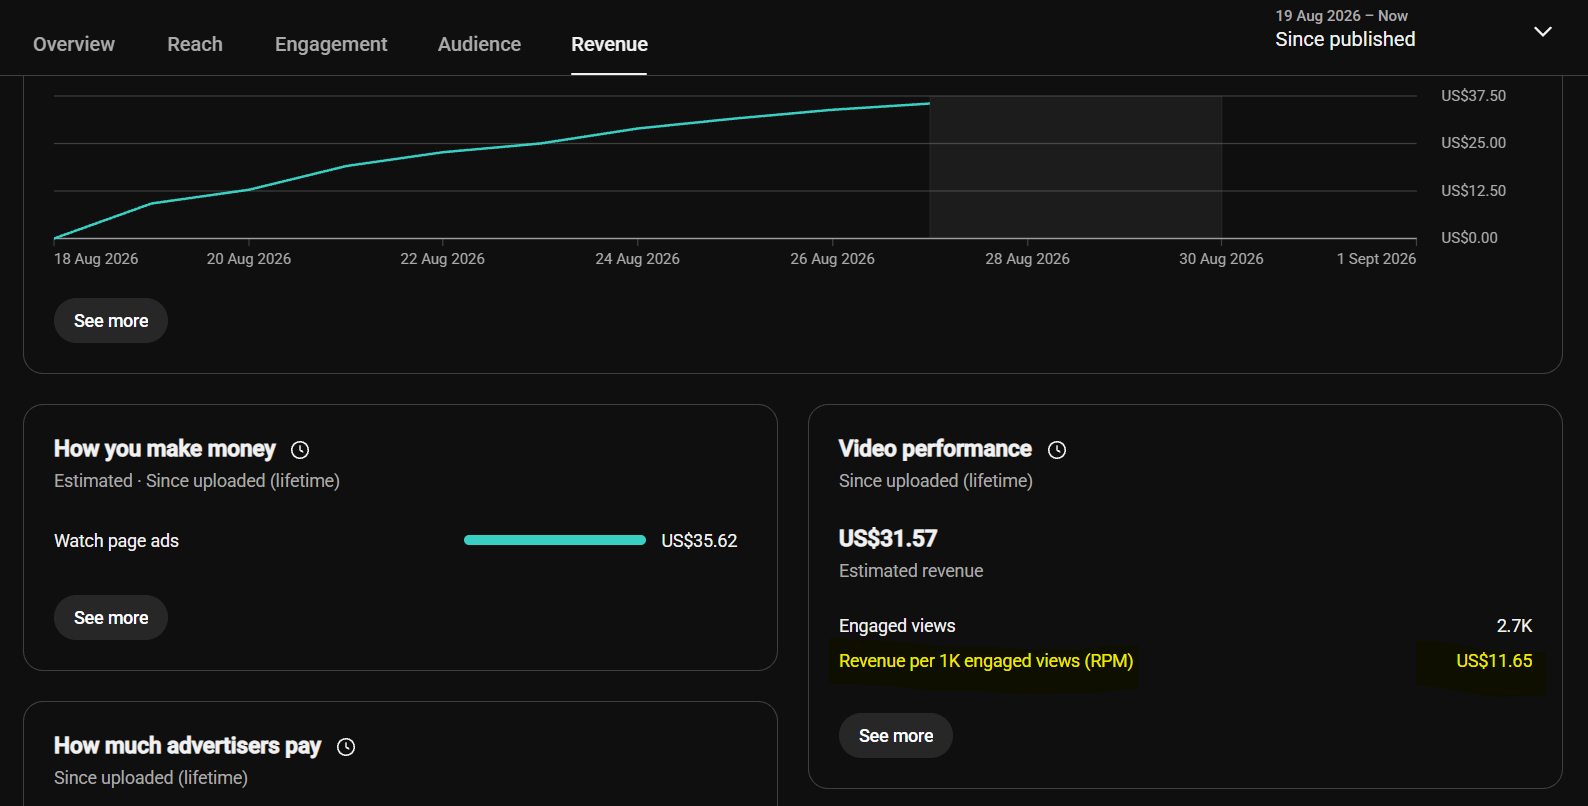Click See more in How you make money
Screen dimensions: 1588x806
tap(111, 618)
